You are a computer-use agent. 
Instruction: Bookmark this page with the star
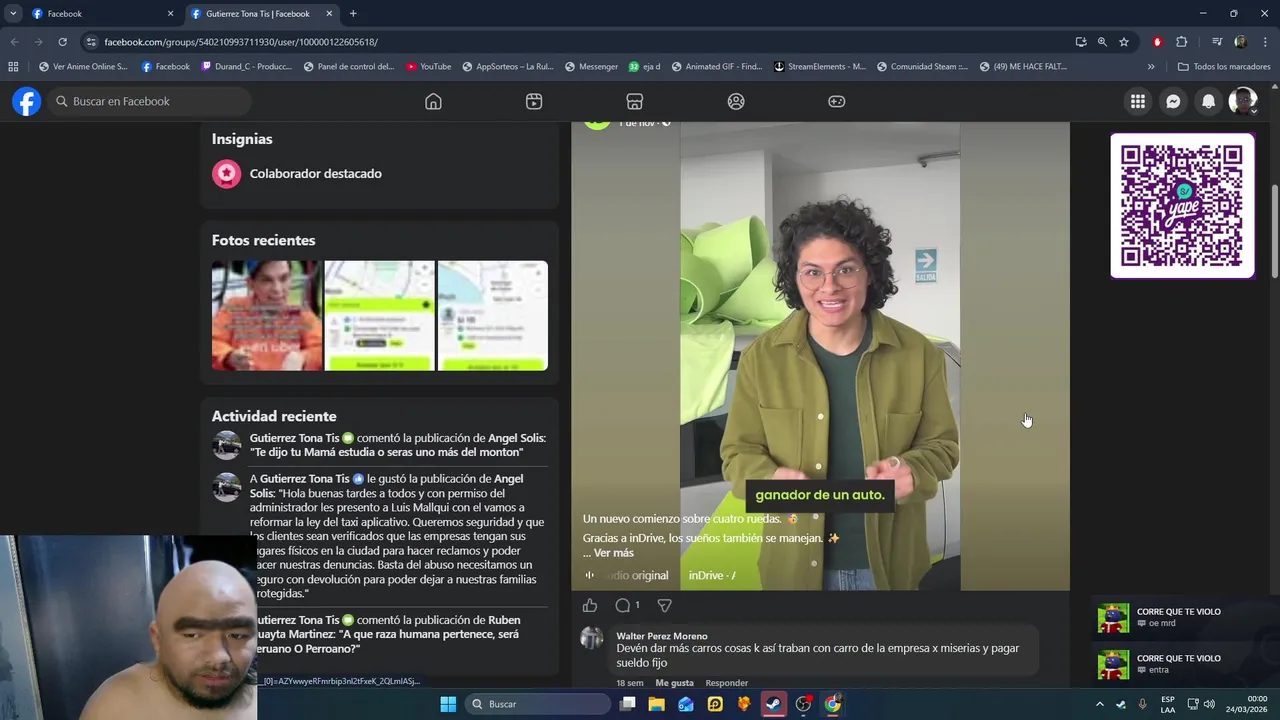point(1124,42)
